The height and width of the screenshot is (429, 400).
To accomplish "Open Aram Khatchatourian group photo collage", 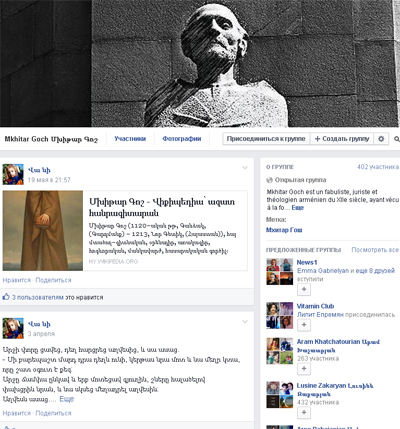I will click(x=280, y=351).
